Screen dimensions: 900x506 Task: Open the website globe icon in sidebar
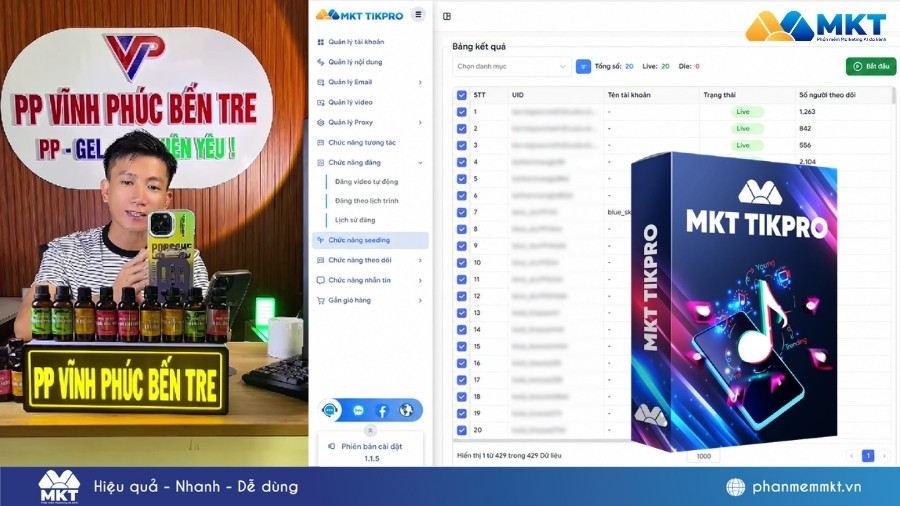click(x=406, y=410)
